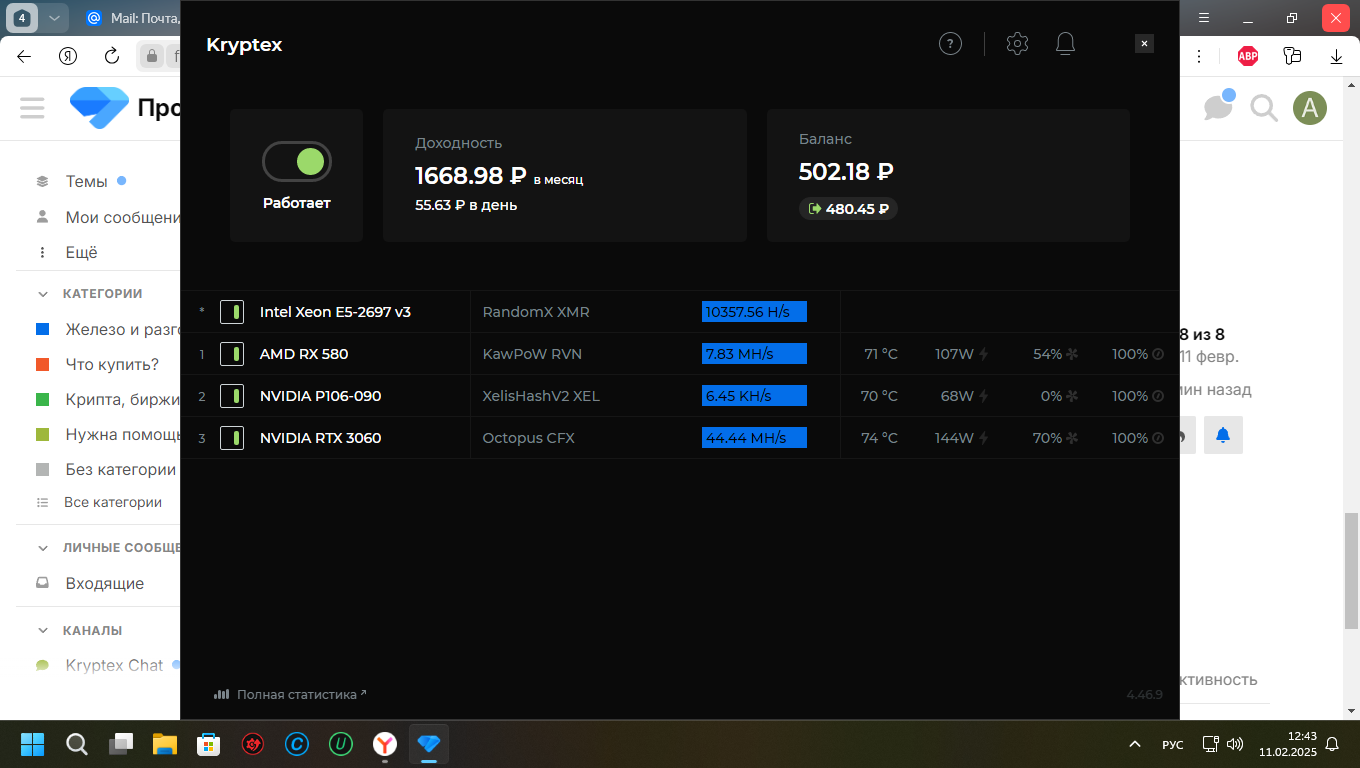Toggle the main mining switch (Работает)
This screenshot has height=768, width=1360.
[296, 161]
